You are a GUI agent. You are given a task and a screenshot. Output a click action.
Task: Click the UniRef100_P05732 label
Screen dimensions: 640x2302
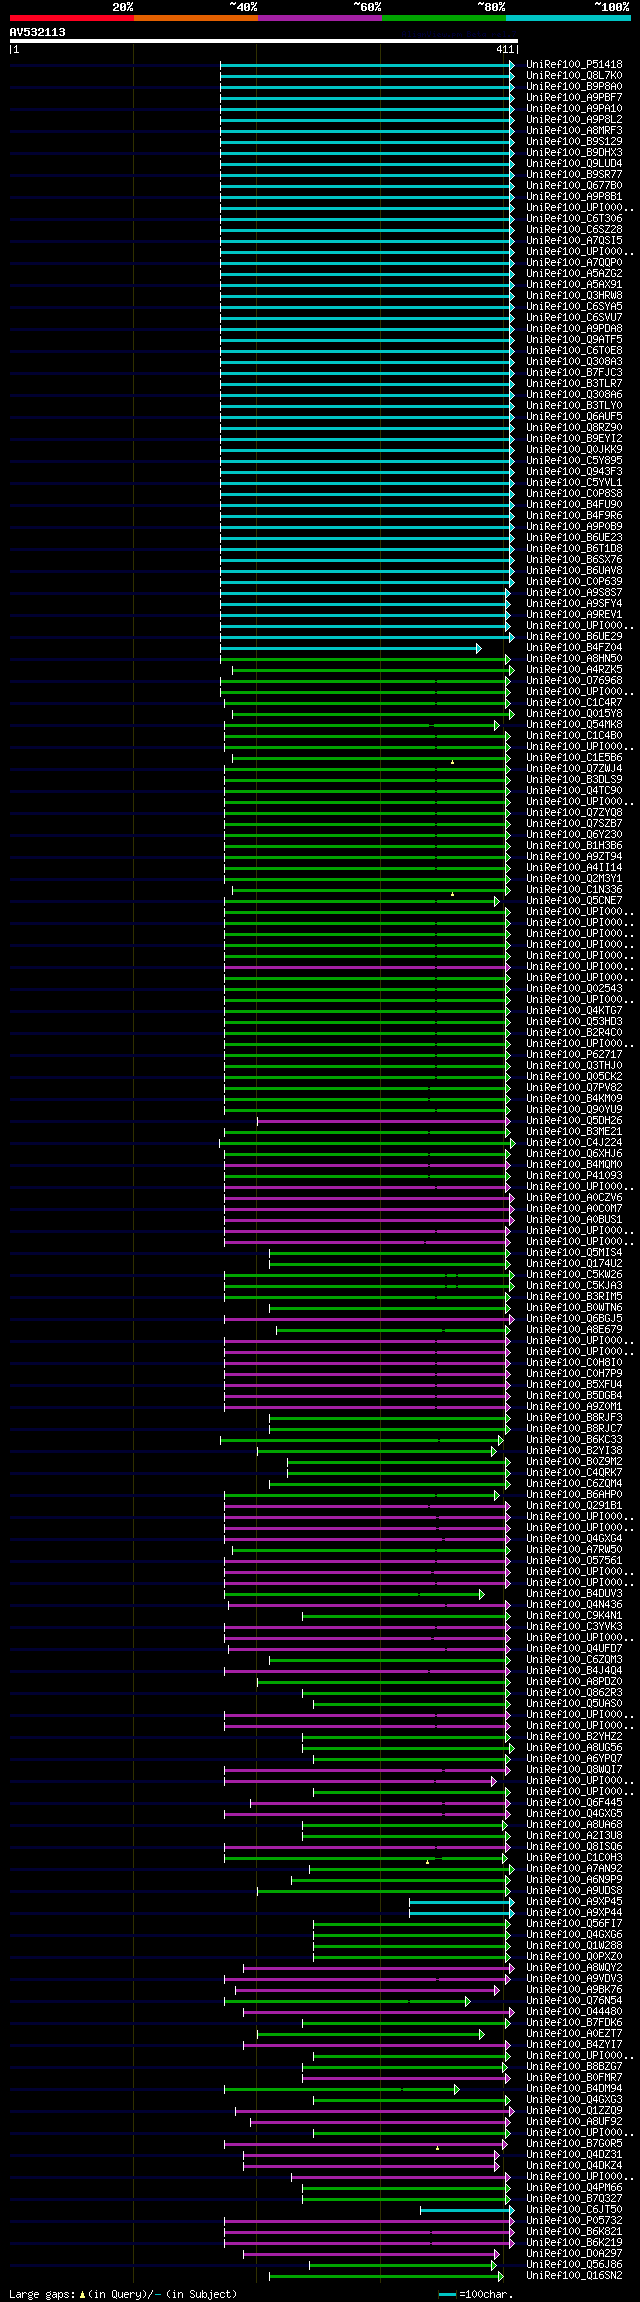tap(574, 2221)
